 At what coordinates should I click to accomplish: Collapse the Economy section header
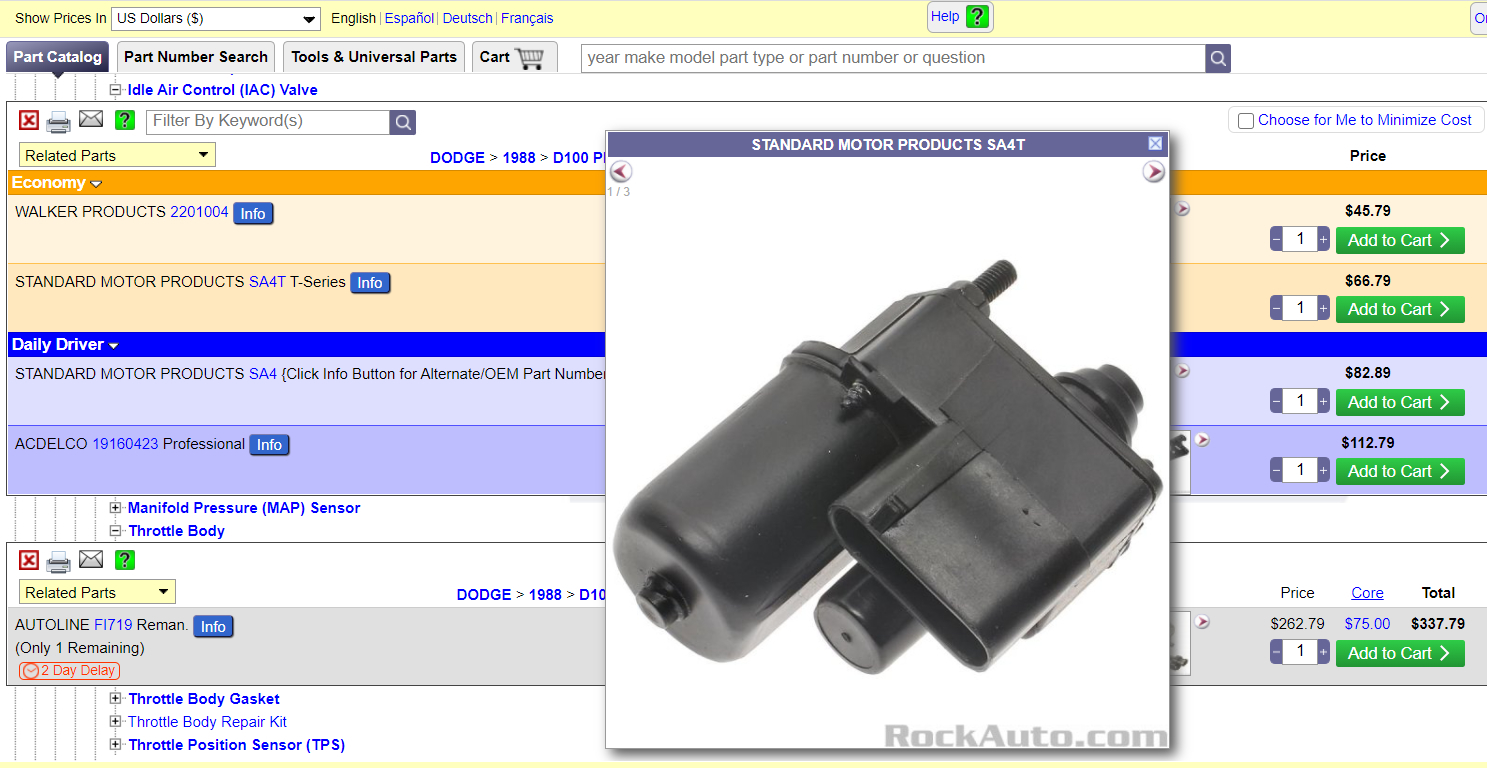tap(56, 183)
